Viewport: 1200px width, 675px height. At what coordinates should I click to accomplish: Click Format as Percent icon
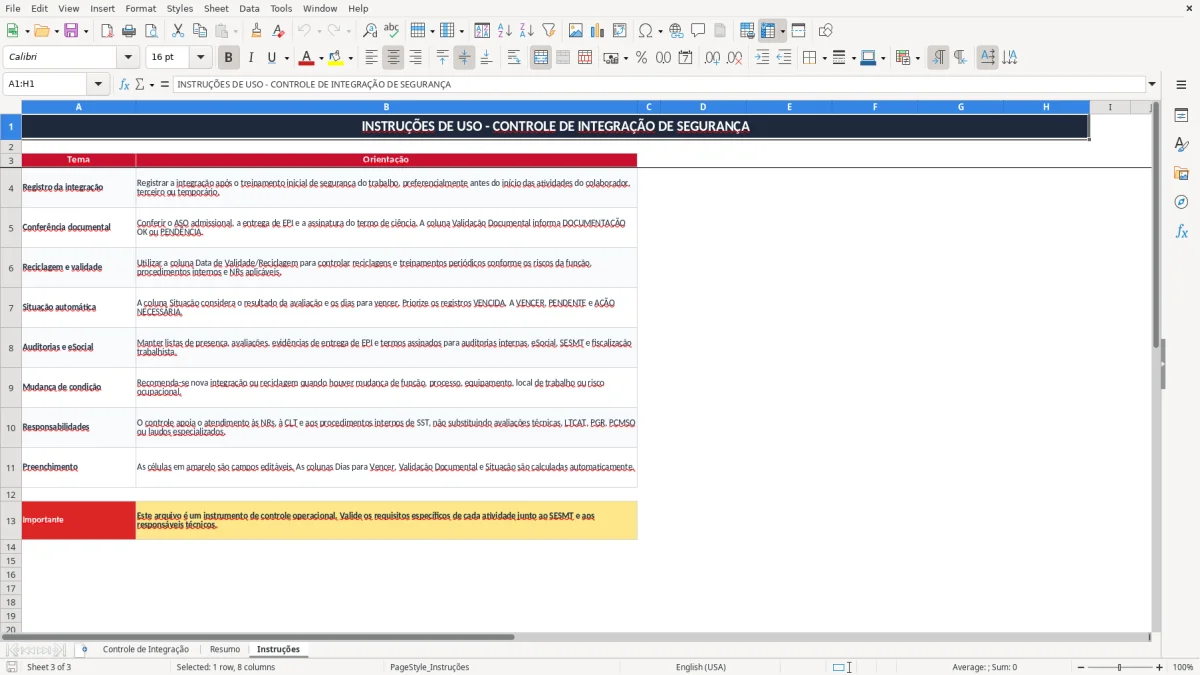(641, 58)
